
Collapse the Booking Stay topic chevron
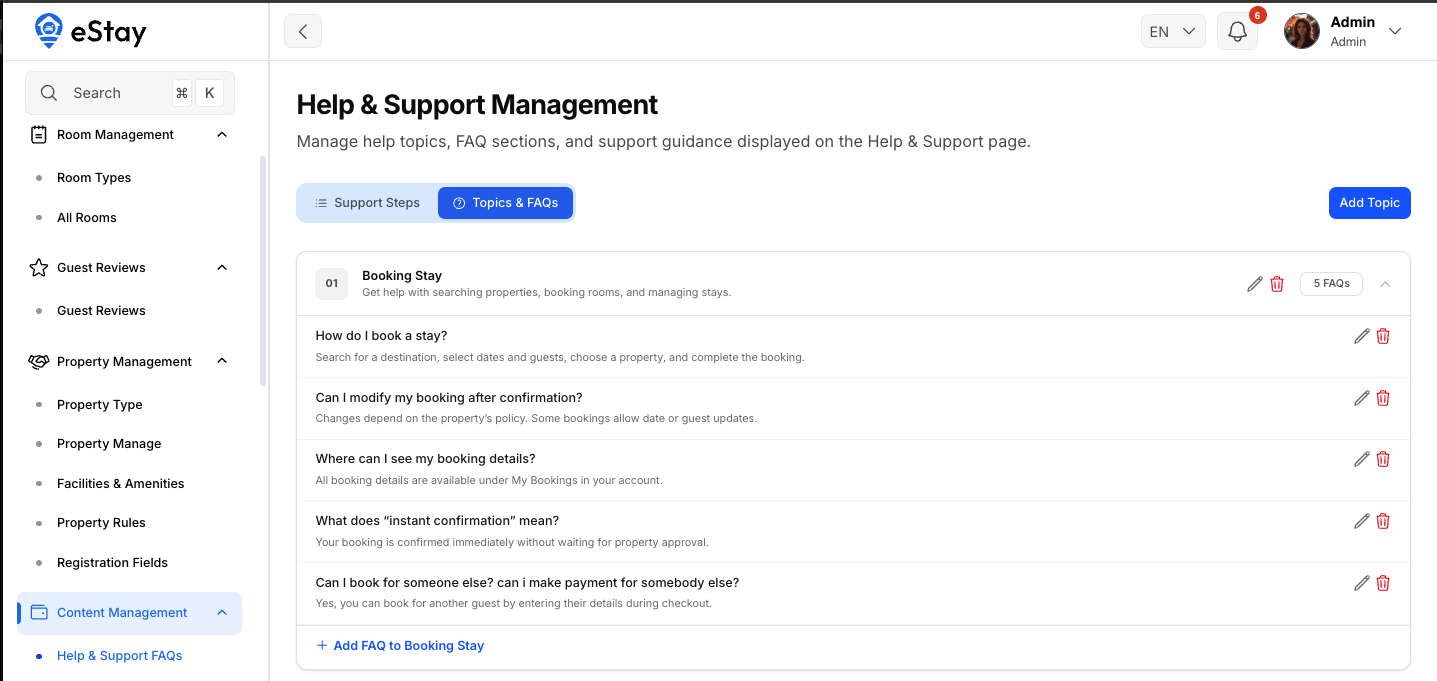click(1385, 284)
